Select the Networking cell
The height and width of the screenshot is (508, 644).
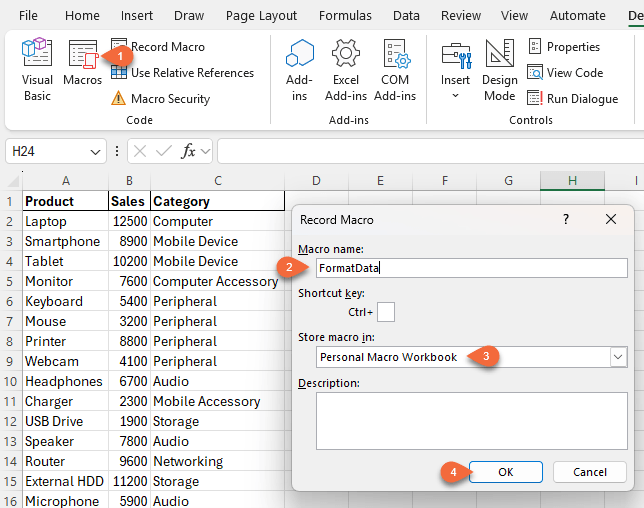click(218, 462)
